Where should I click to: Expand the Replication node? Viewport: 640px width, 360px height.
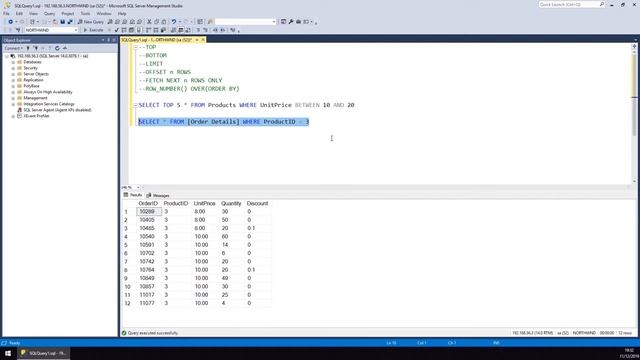coord(13,80)
